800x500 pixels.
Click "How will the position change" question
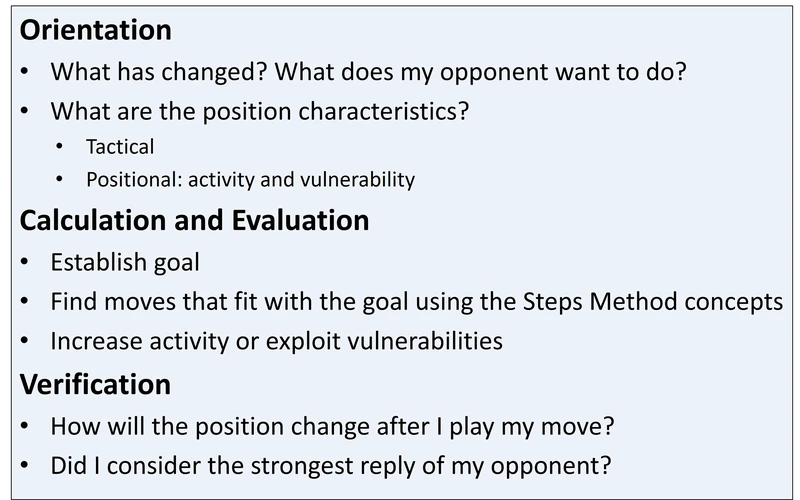point(331,427)
